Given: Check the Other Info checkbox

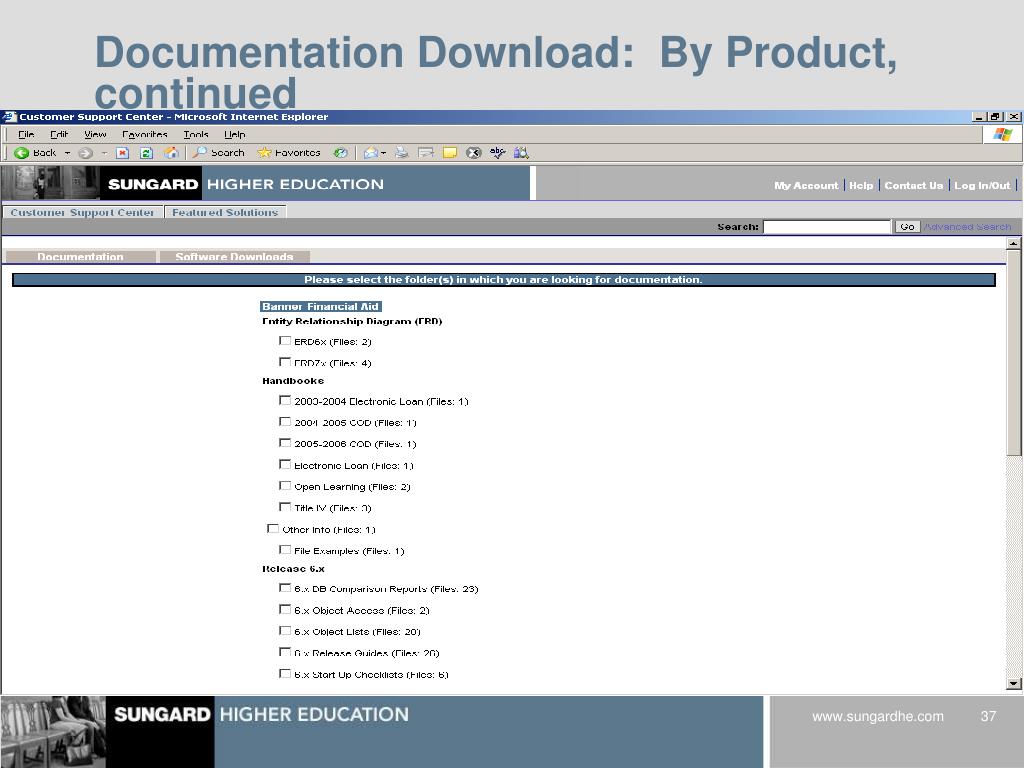Looking at the screenshot, I should pos(273,528).
